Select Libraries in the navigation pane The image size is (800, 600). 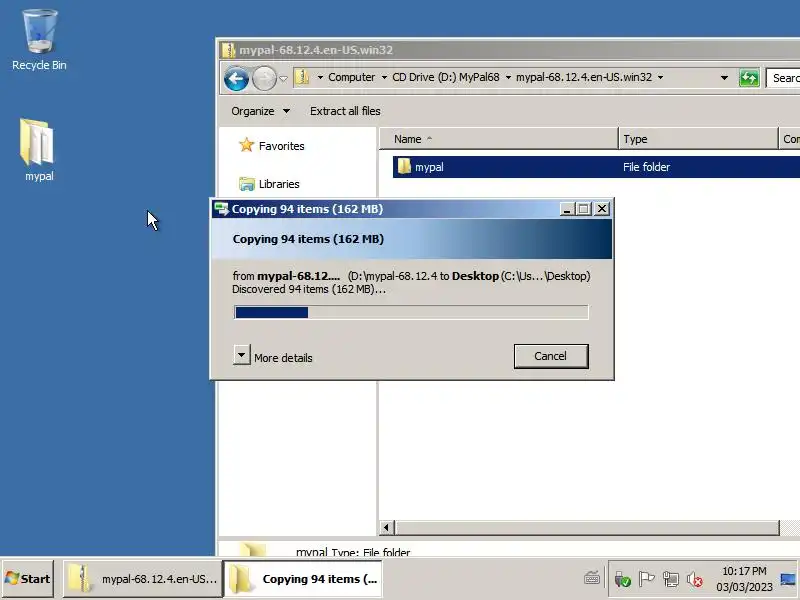(269, 184)
